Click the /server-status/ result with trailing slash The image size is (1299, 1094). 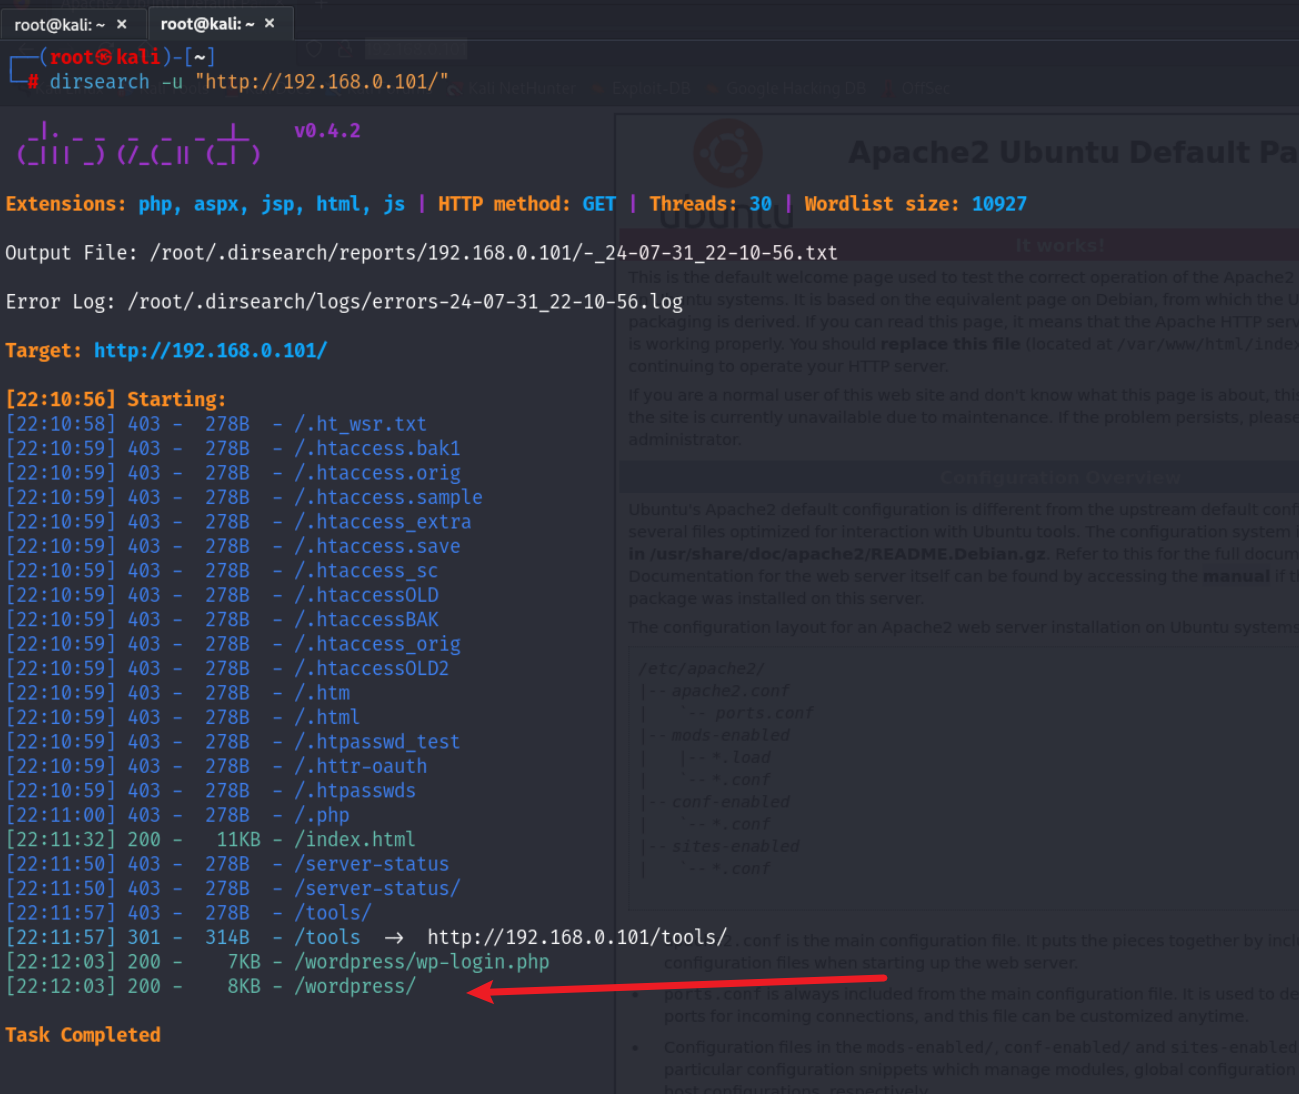pos(377,889)
